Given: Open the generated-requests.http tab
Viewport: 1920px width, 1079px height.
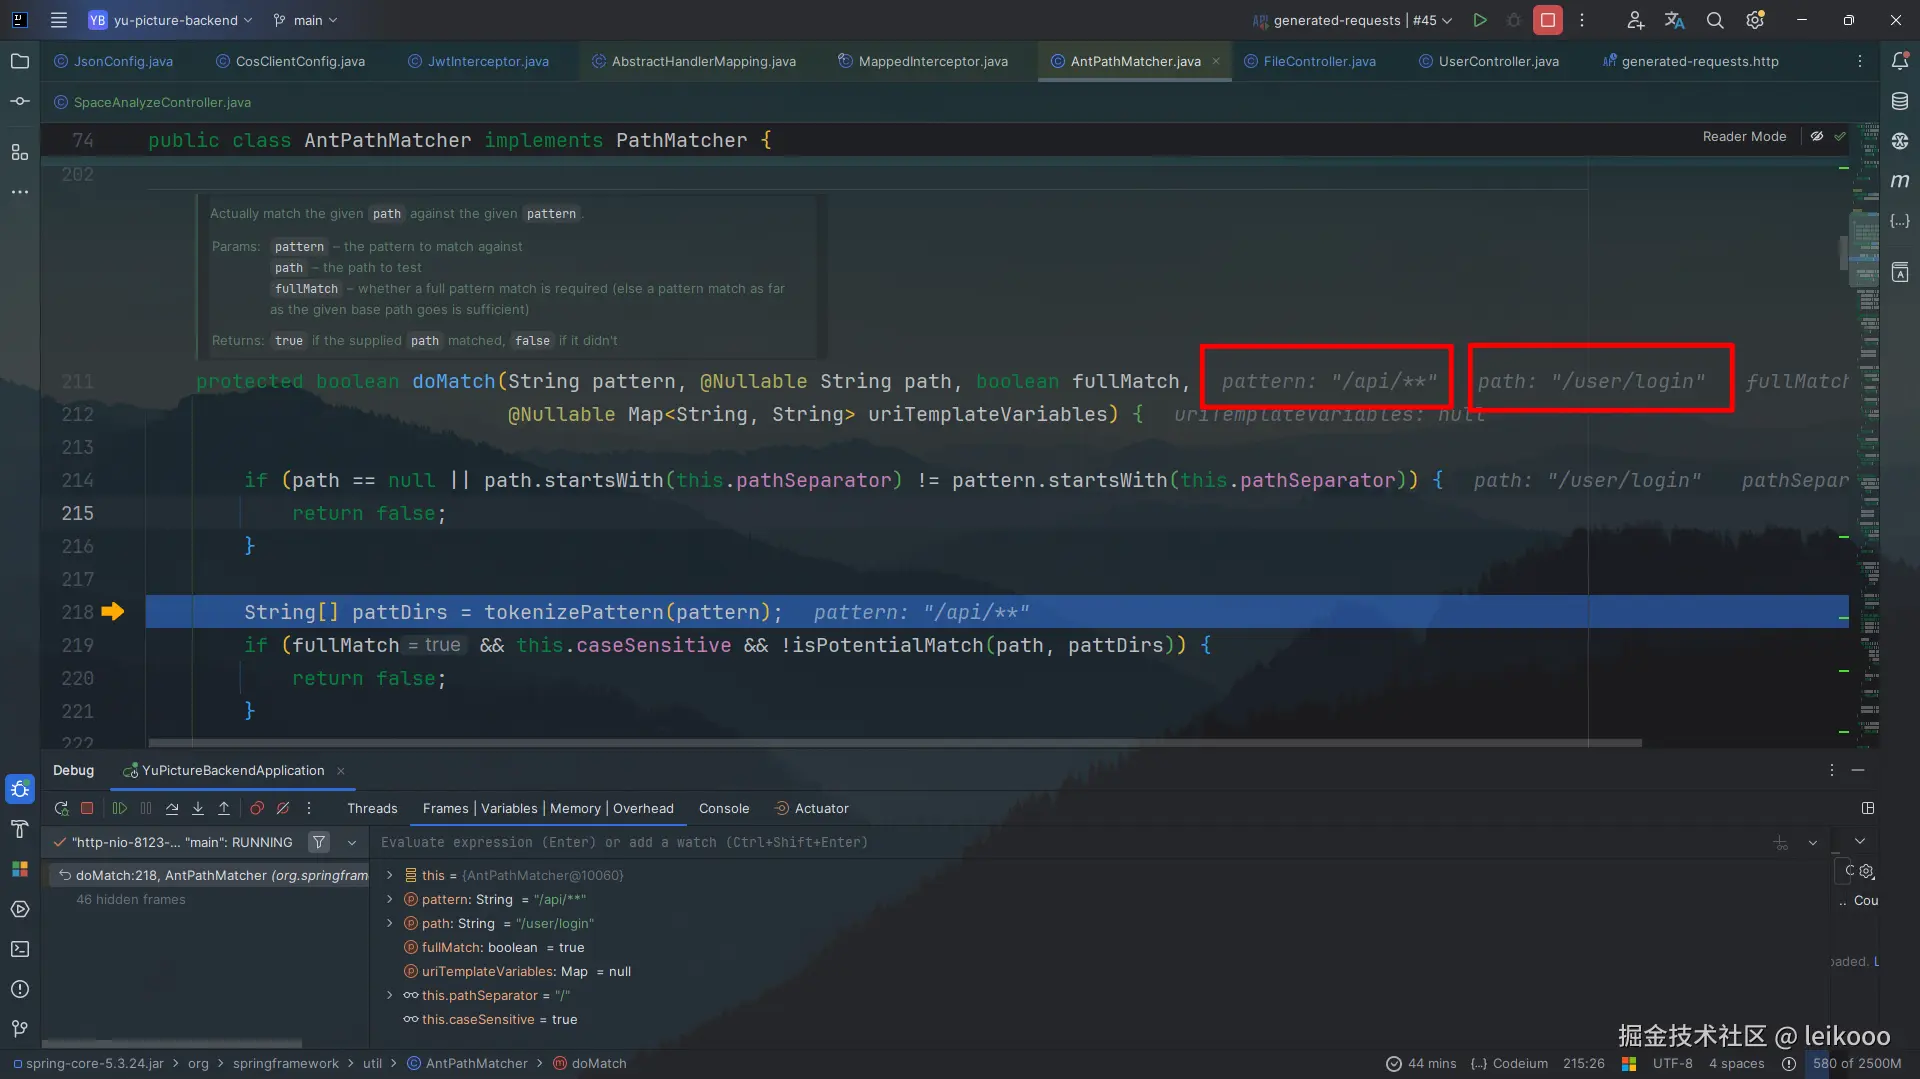Looking at the screenshot, I should click(1691, 61).
